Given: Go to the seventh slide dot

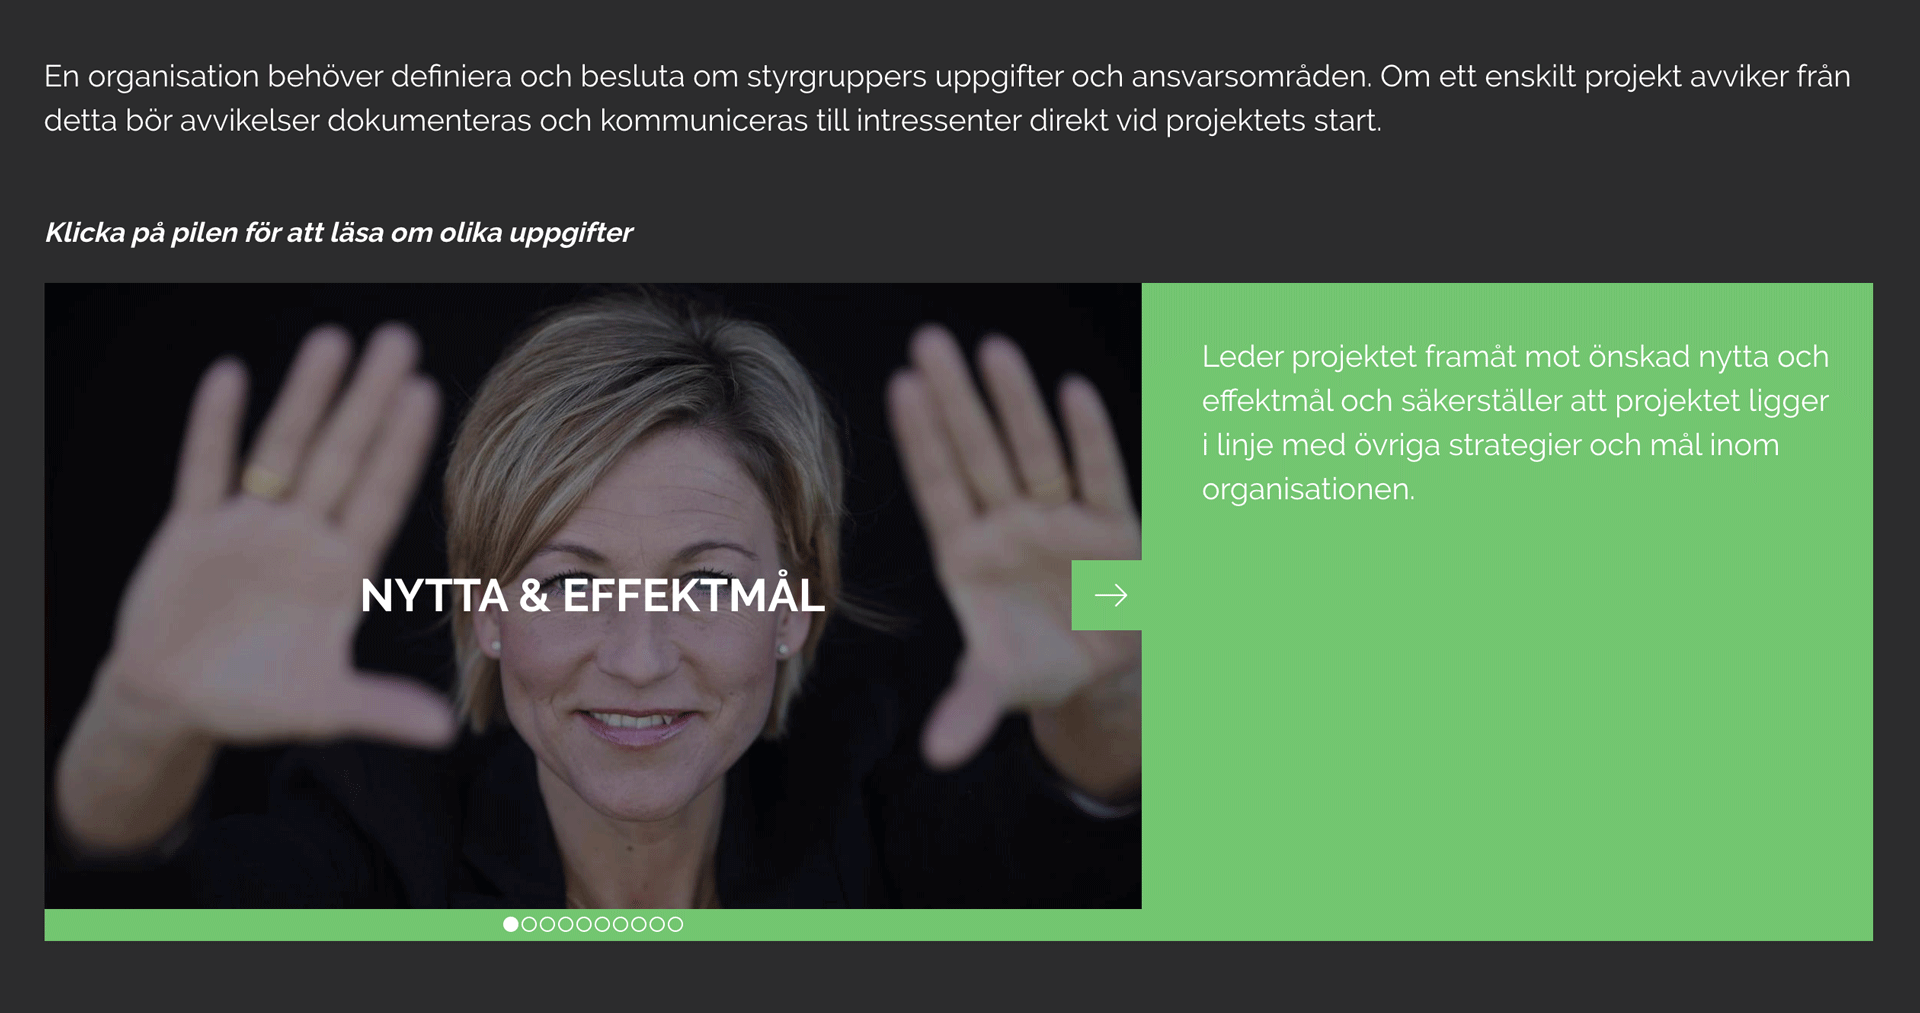Looking at the screenshot, I should point(620,924).
